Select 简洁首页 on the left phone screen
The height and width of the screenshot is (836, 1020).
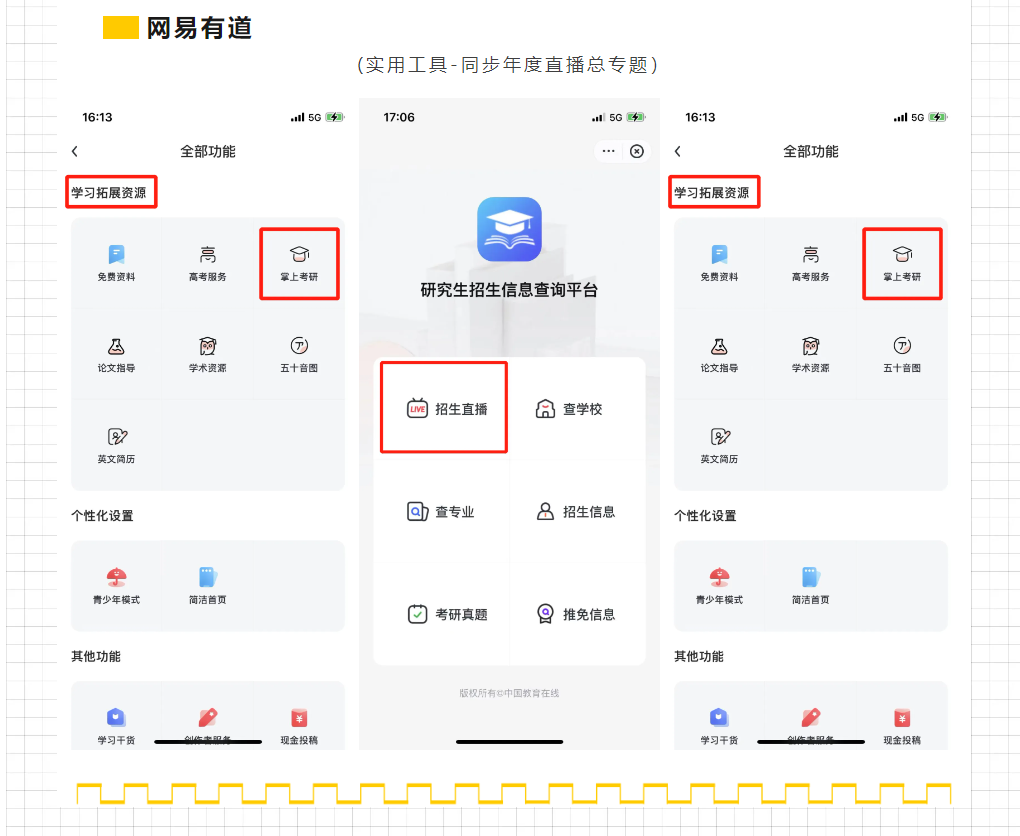pos(208,586)
